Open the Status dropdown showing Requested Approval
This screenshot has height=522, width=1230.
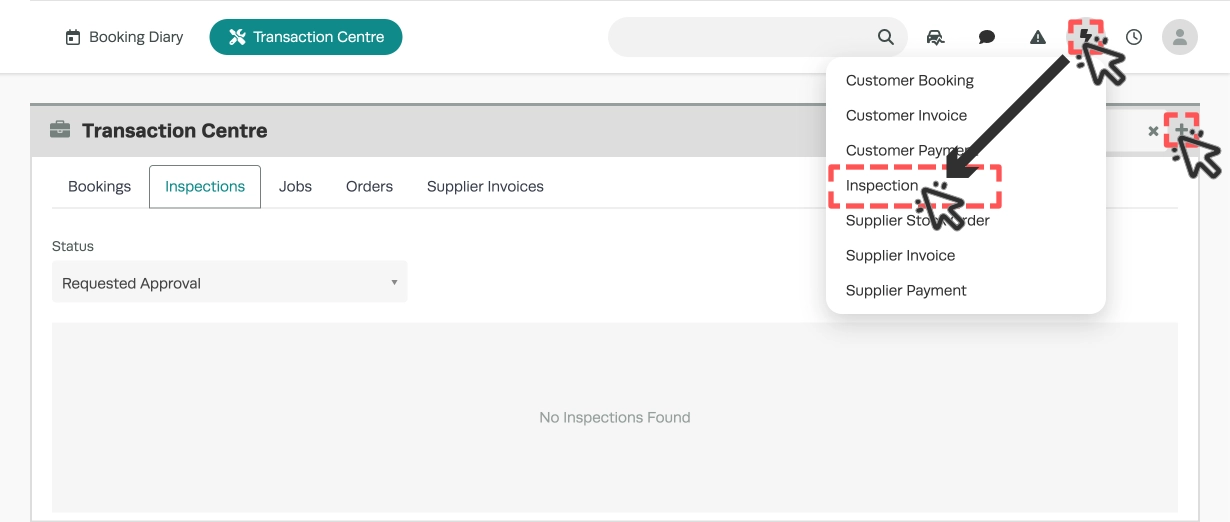[230, 283]
